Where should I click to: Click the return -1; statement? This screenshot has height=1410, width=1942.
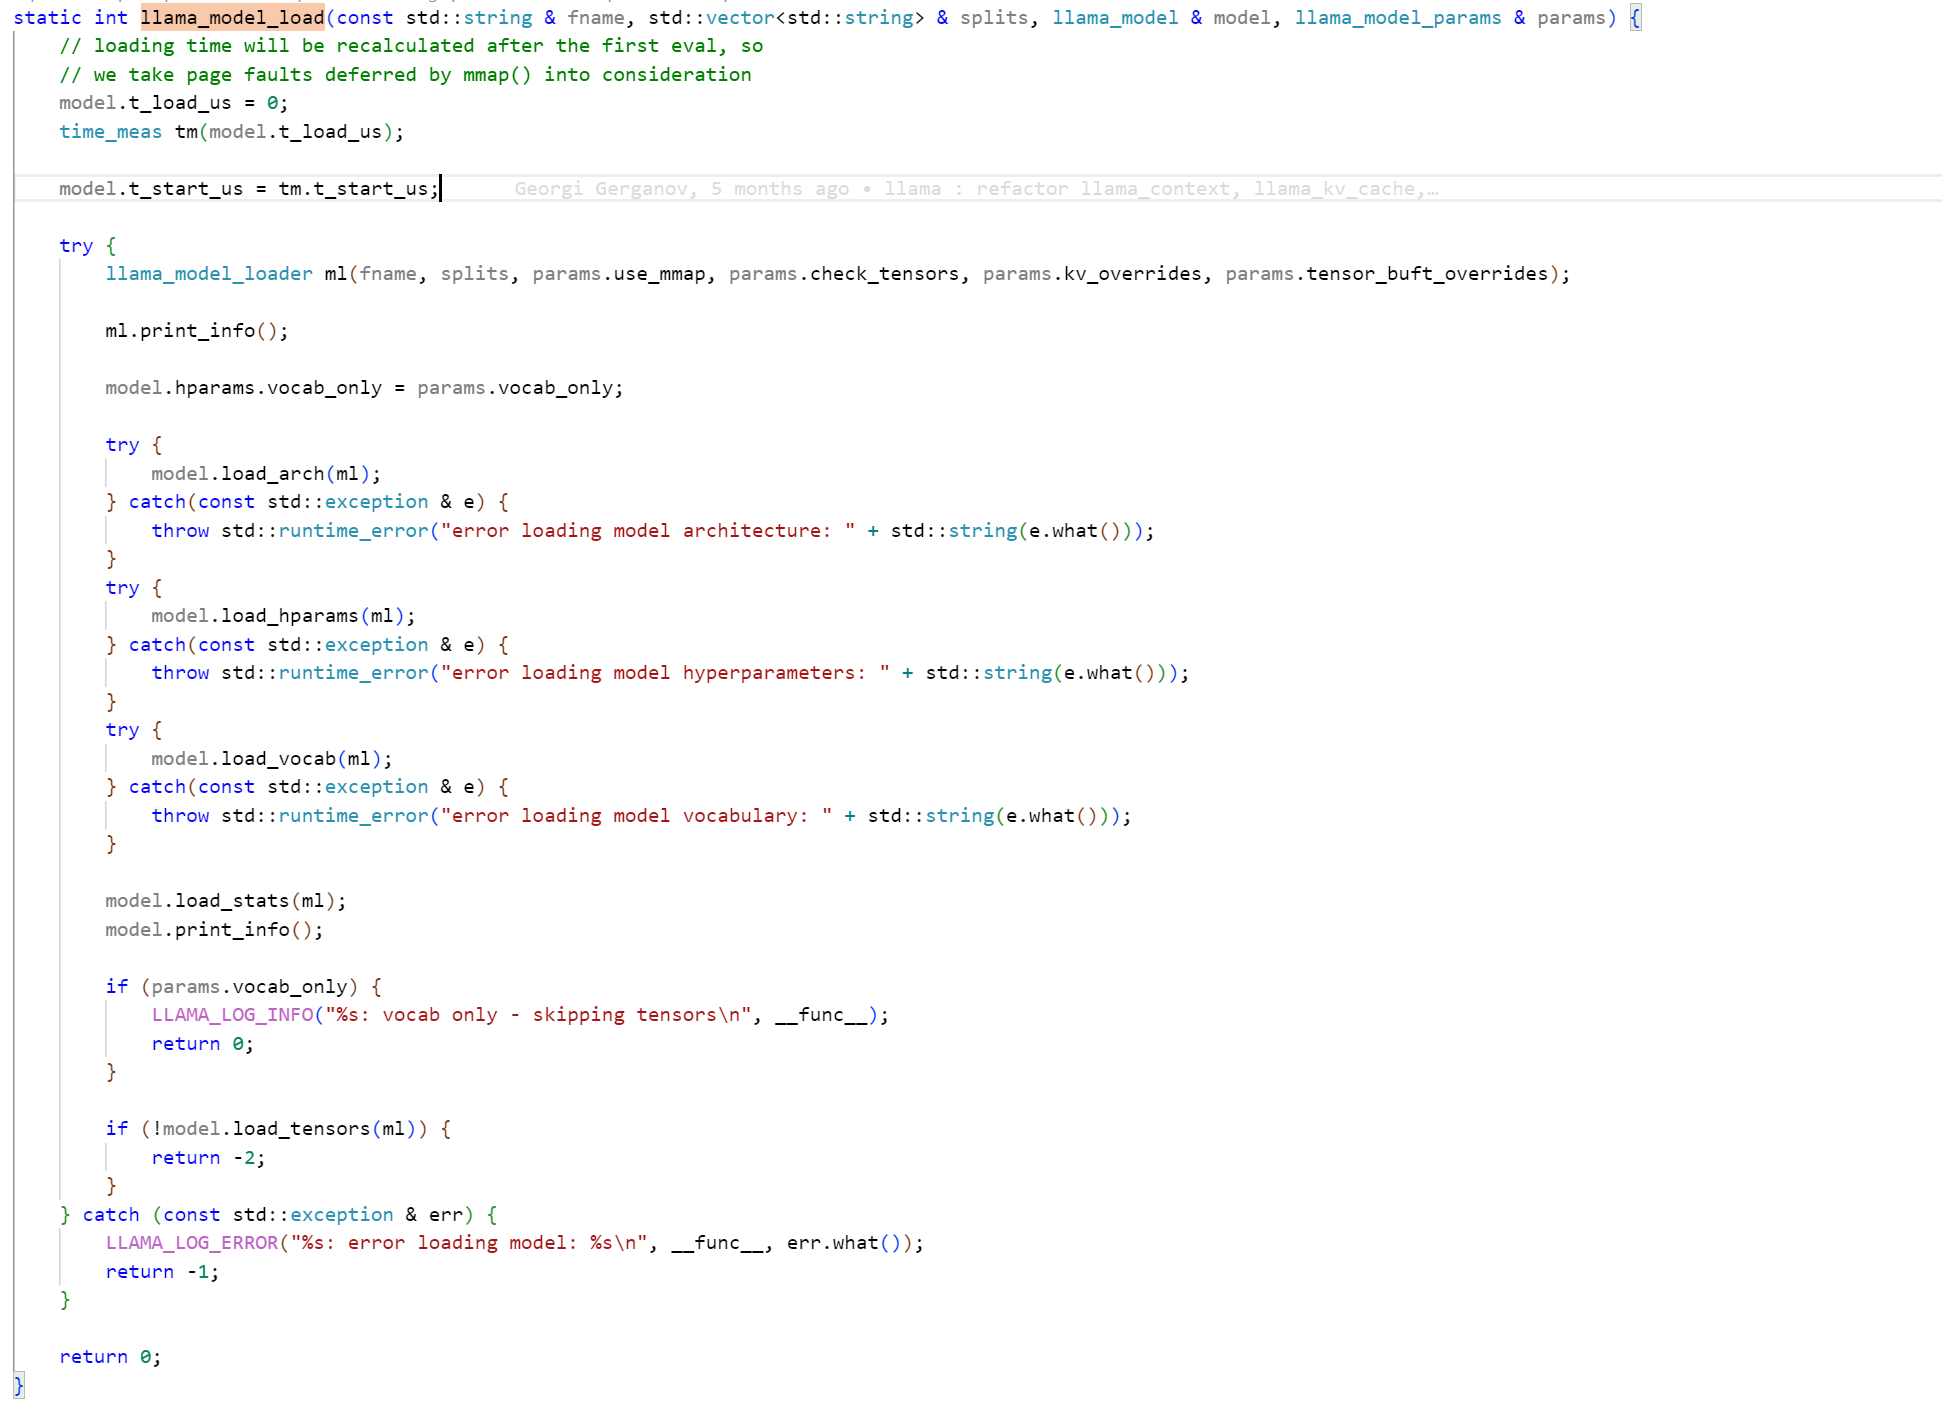coord(162,1272)
